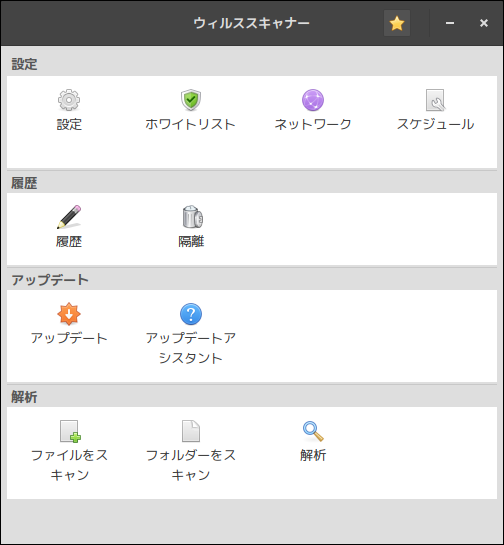Click the yellow star button in title bar
The image size is (504, 545).
point(397,23)
